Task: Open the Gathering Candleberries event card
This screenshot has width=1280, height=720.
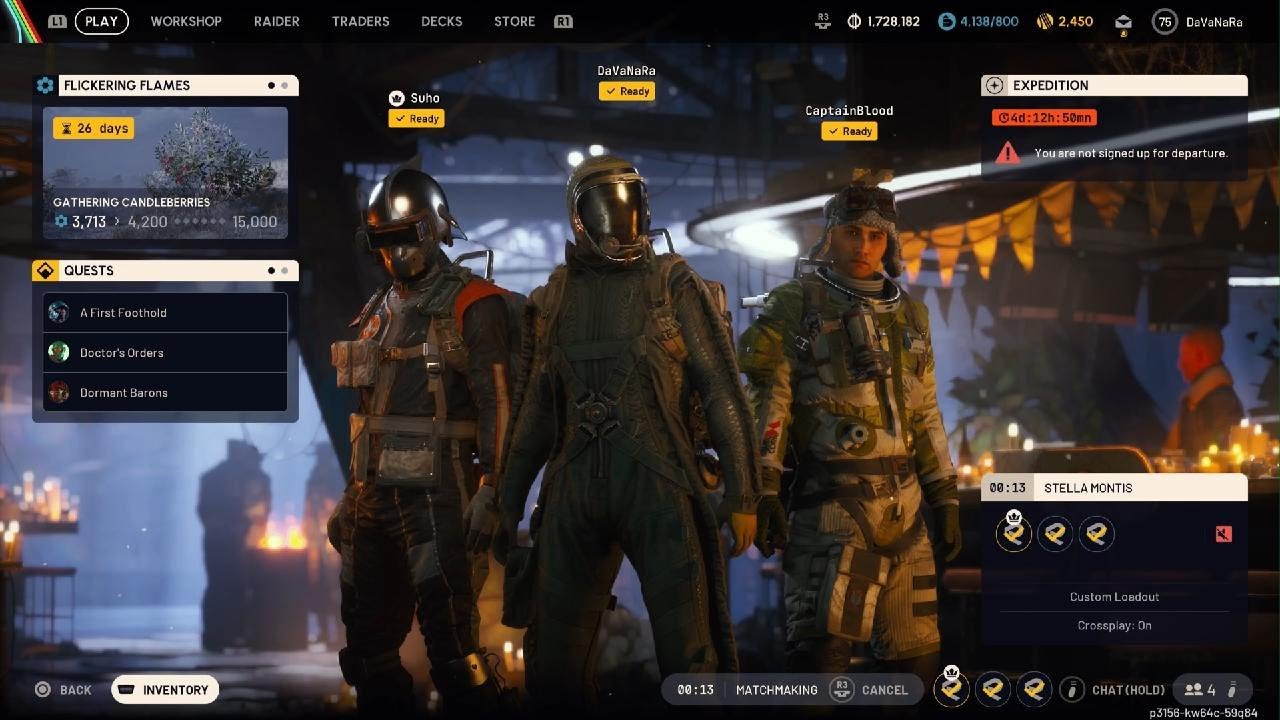Action: point(165,173)
